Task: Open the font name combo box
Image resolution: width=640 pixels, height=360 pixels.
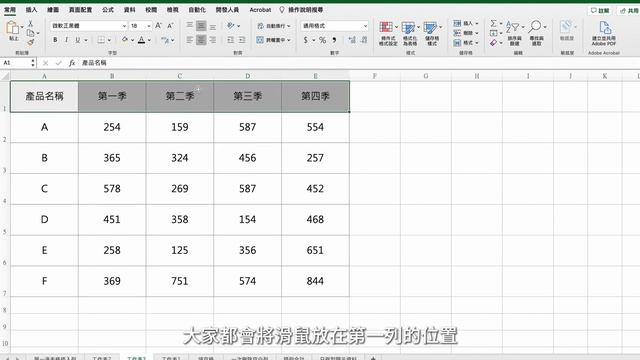Action: click(89, 26)
